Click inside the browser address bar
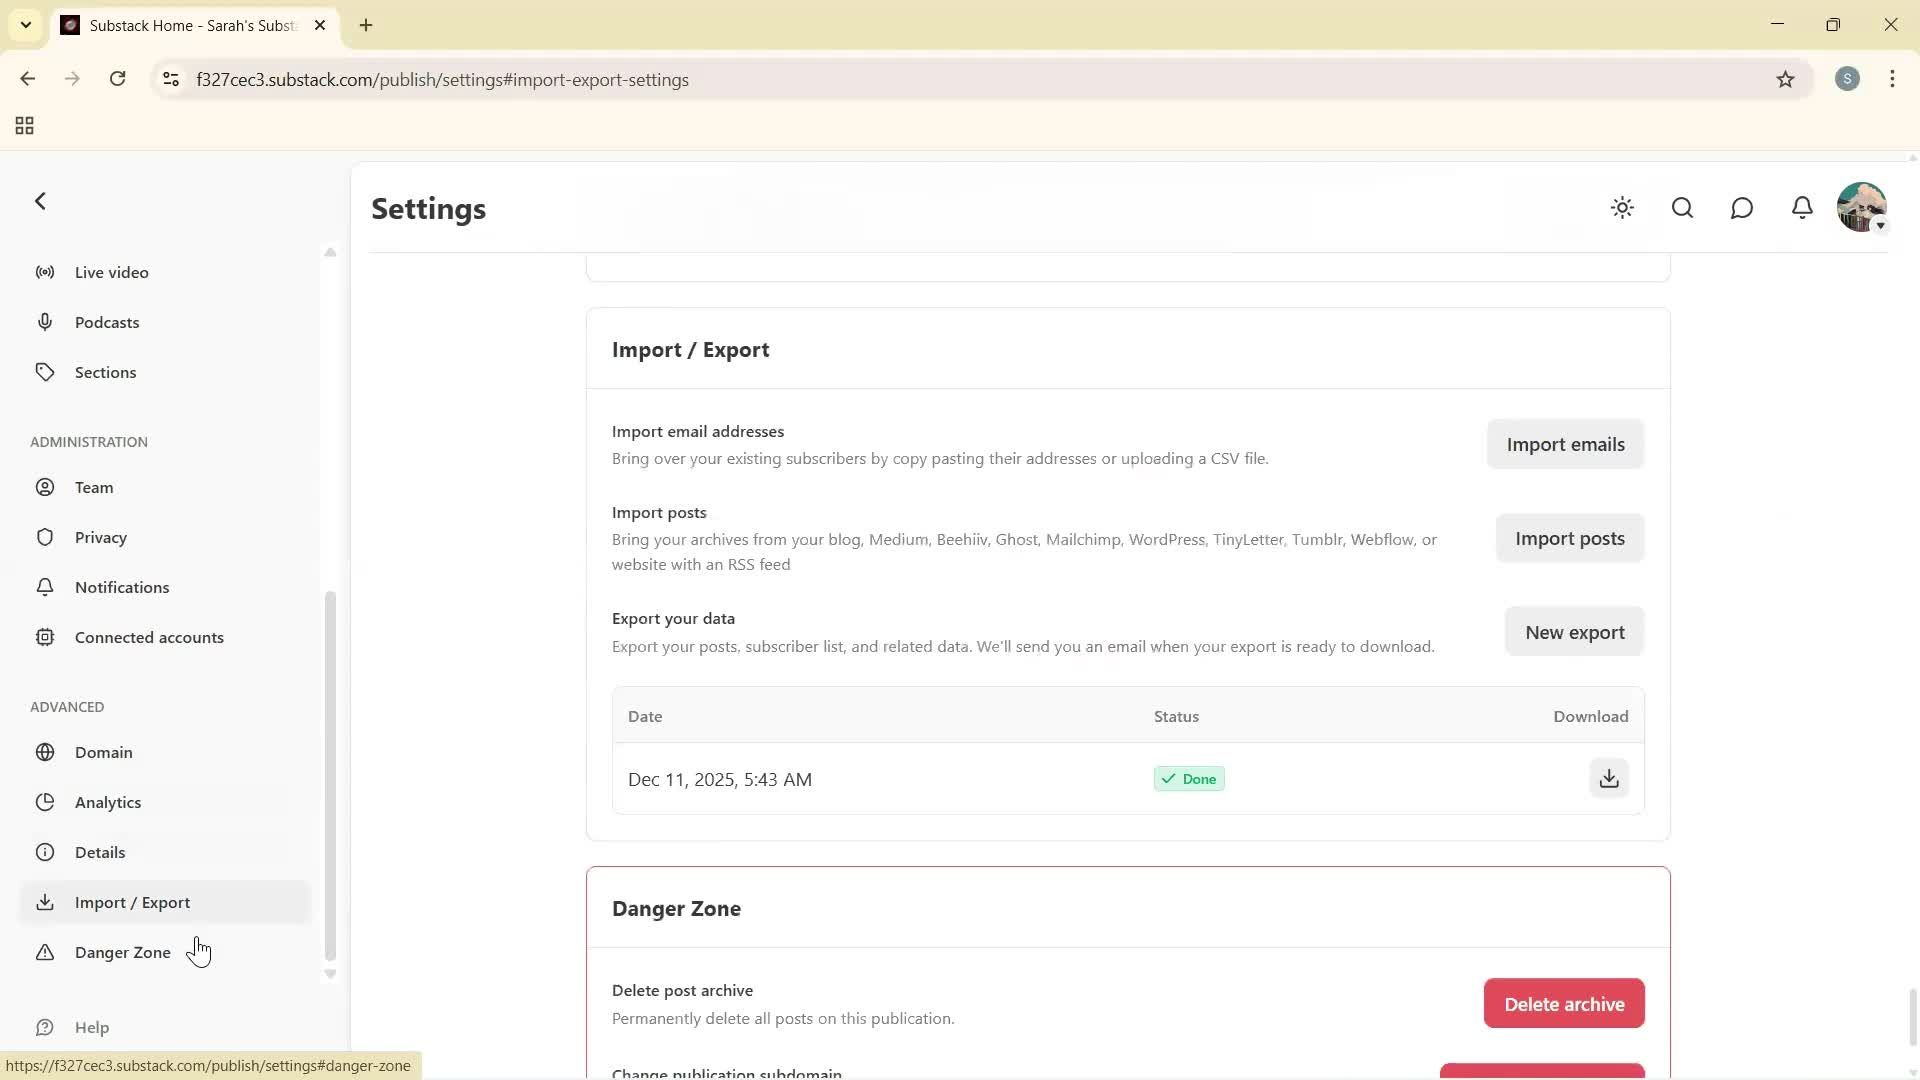The height and width of the screenshot is (1080, 1920). point(600,79)
